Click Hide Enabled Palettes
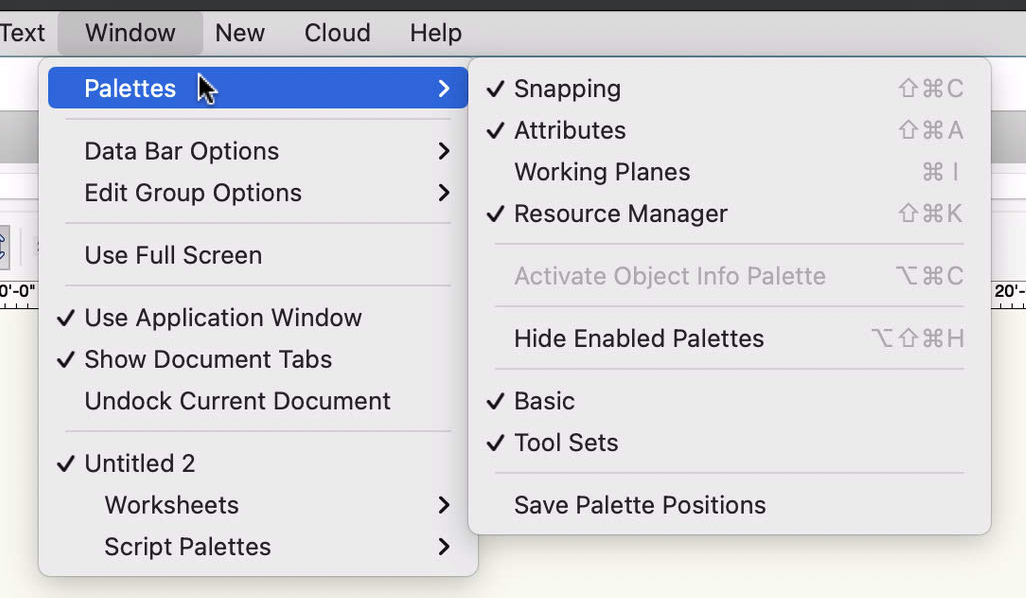The height and width of the screenshot is (598, 1026). coord(638,339)
